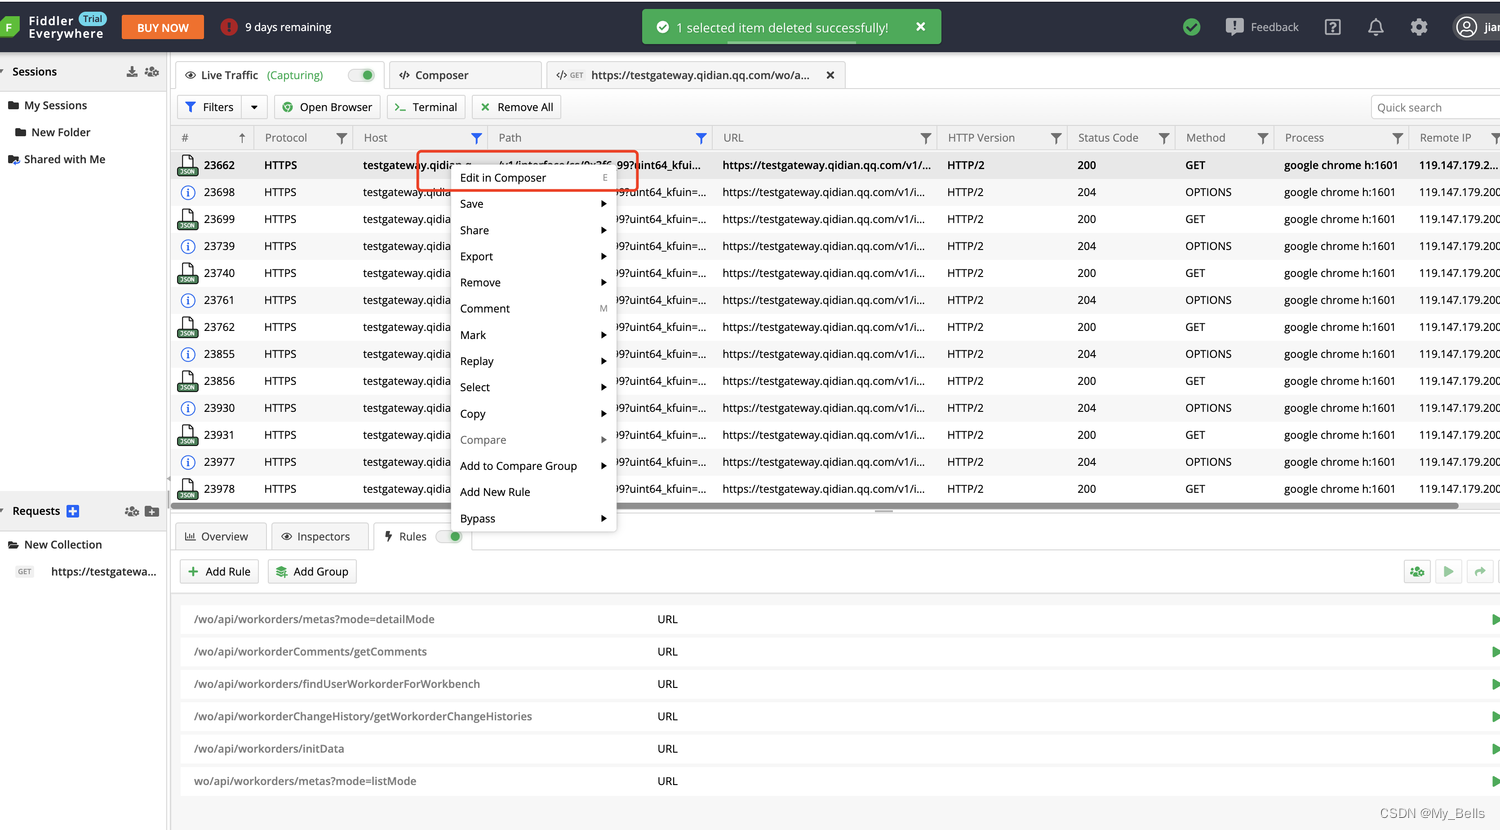Open the notifications bell
Viewport: 1500px width, 830px height.
(x=1376, y=27)
